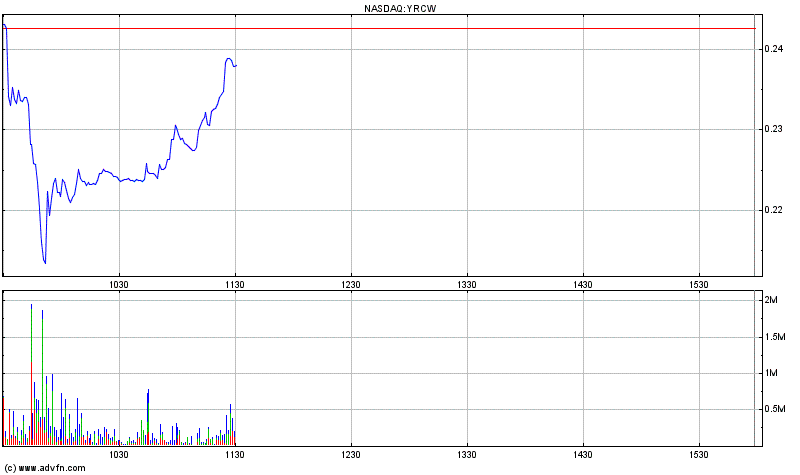This screenshot has width=800, height=475.
Task: Click the 1330 label under volume chart
Action: click(x=467, y=455)
